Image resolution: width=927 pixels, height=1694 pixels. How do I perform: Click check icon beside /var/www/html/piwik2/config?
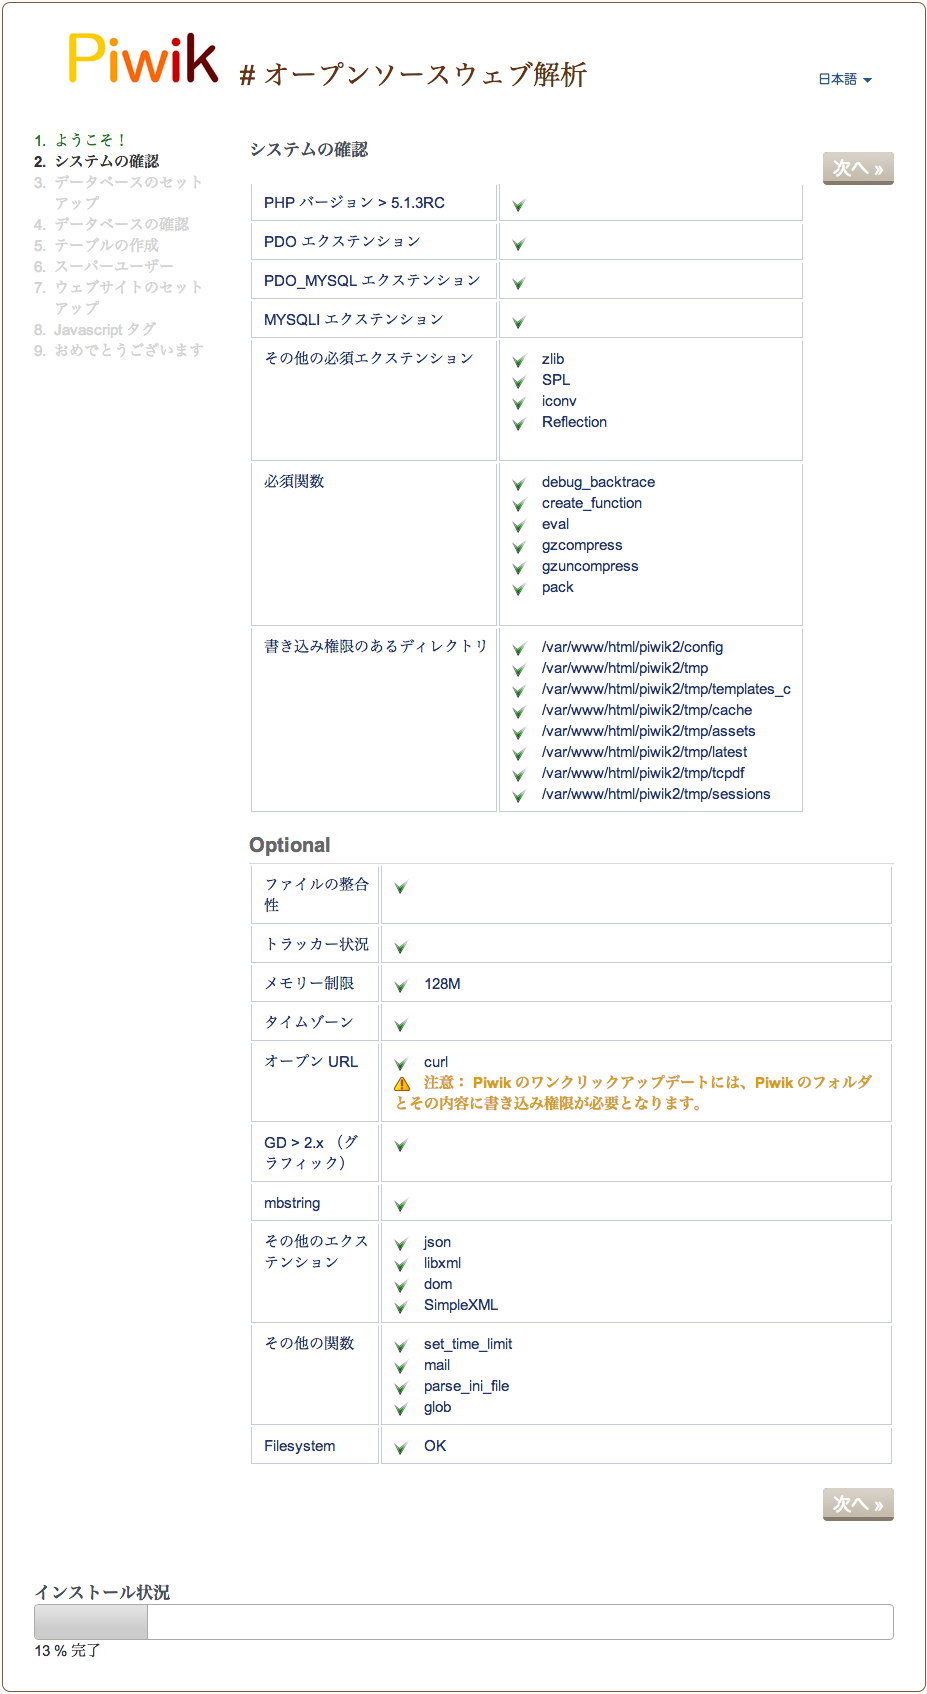pyautogui.click(x=519, y=649)
